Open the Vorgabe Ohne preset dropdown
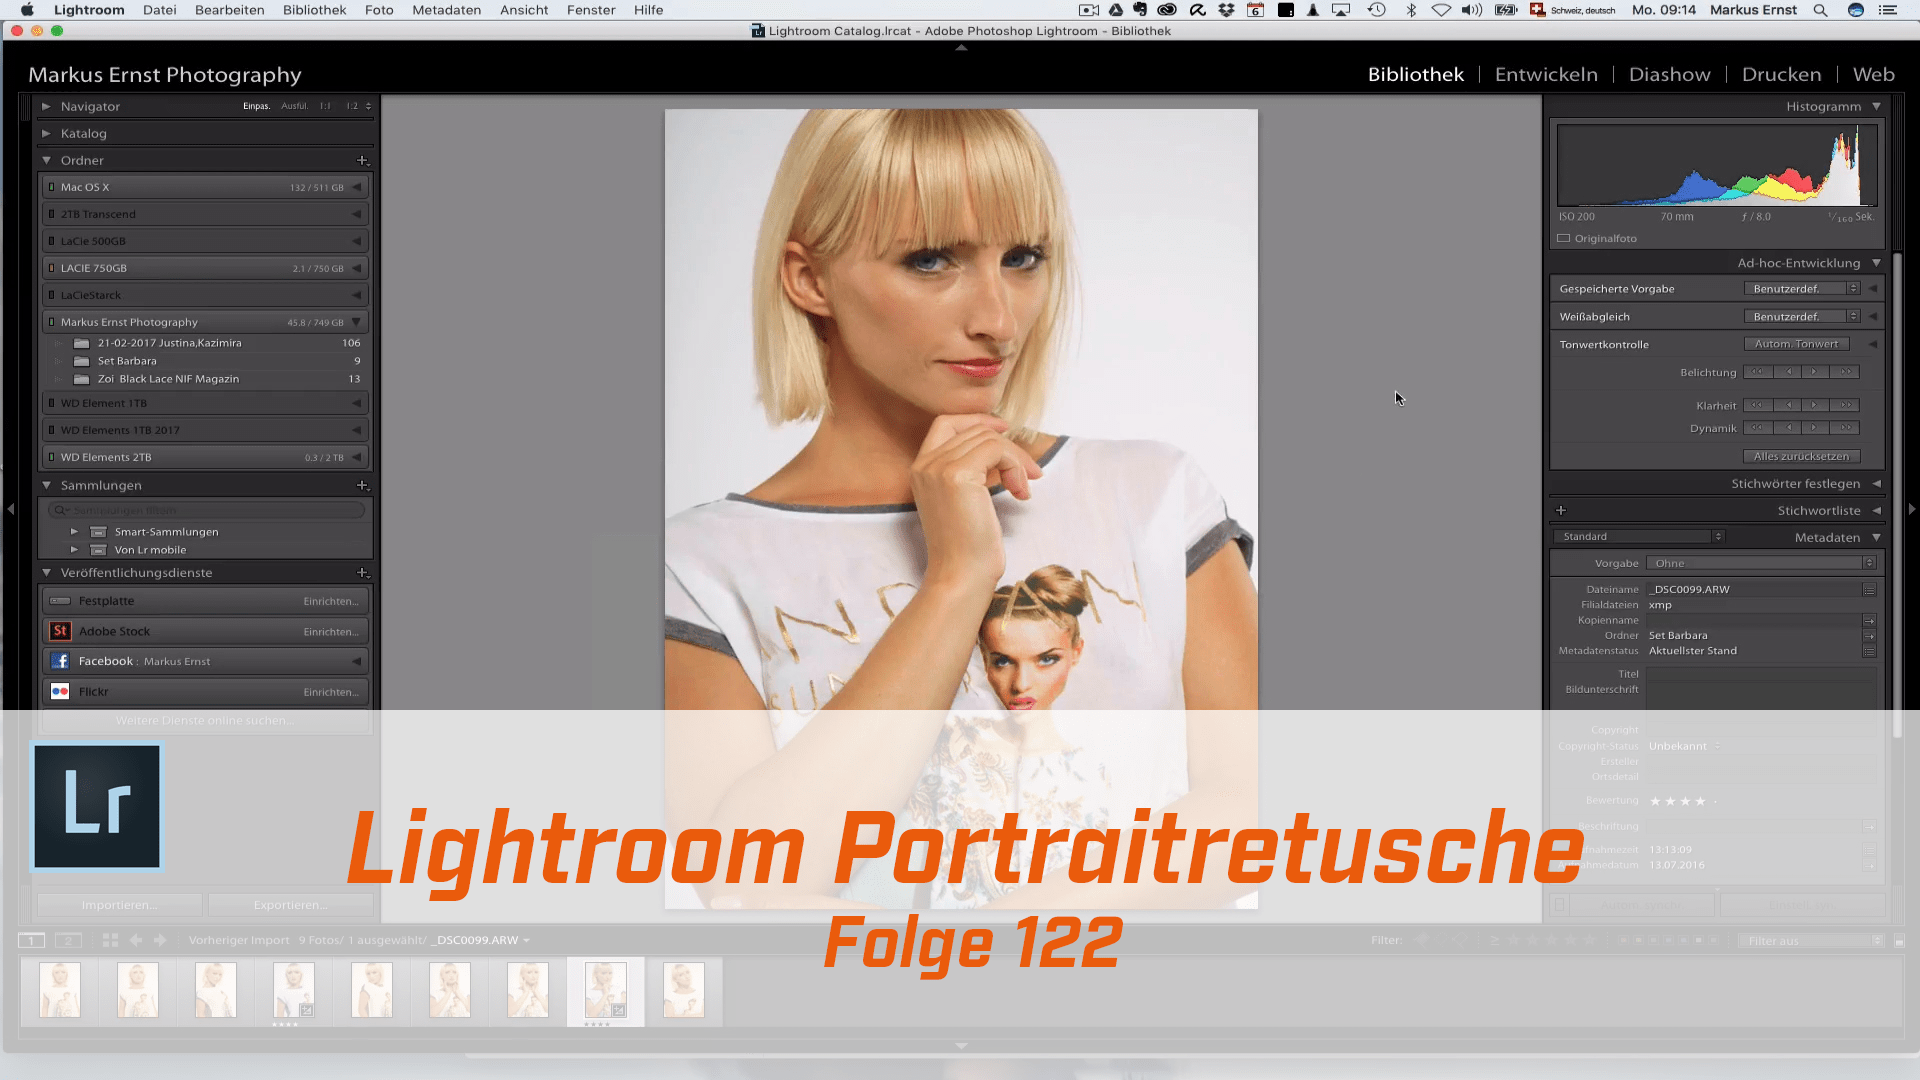Image resolution: width=1920 pixels, height=1080 pixels. coord(1761,563)
